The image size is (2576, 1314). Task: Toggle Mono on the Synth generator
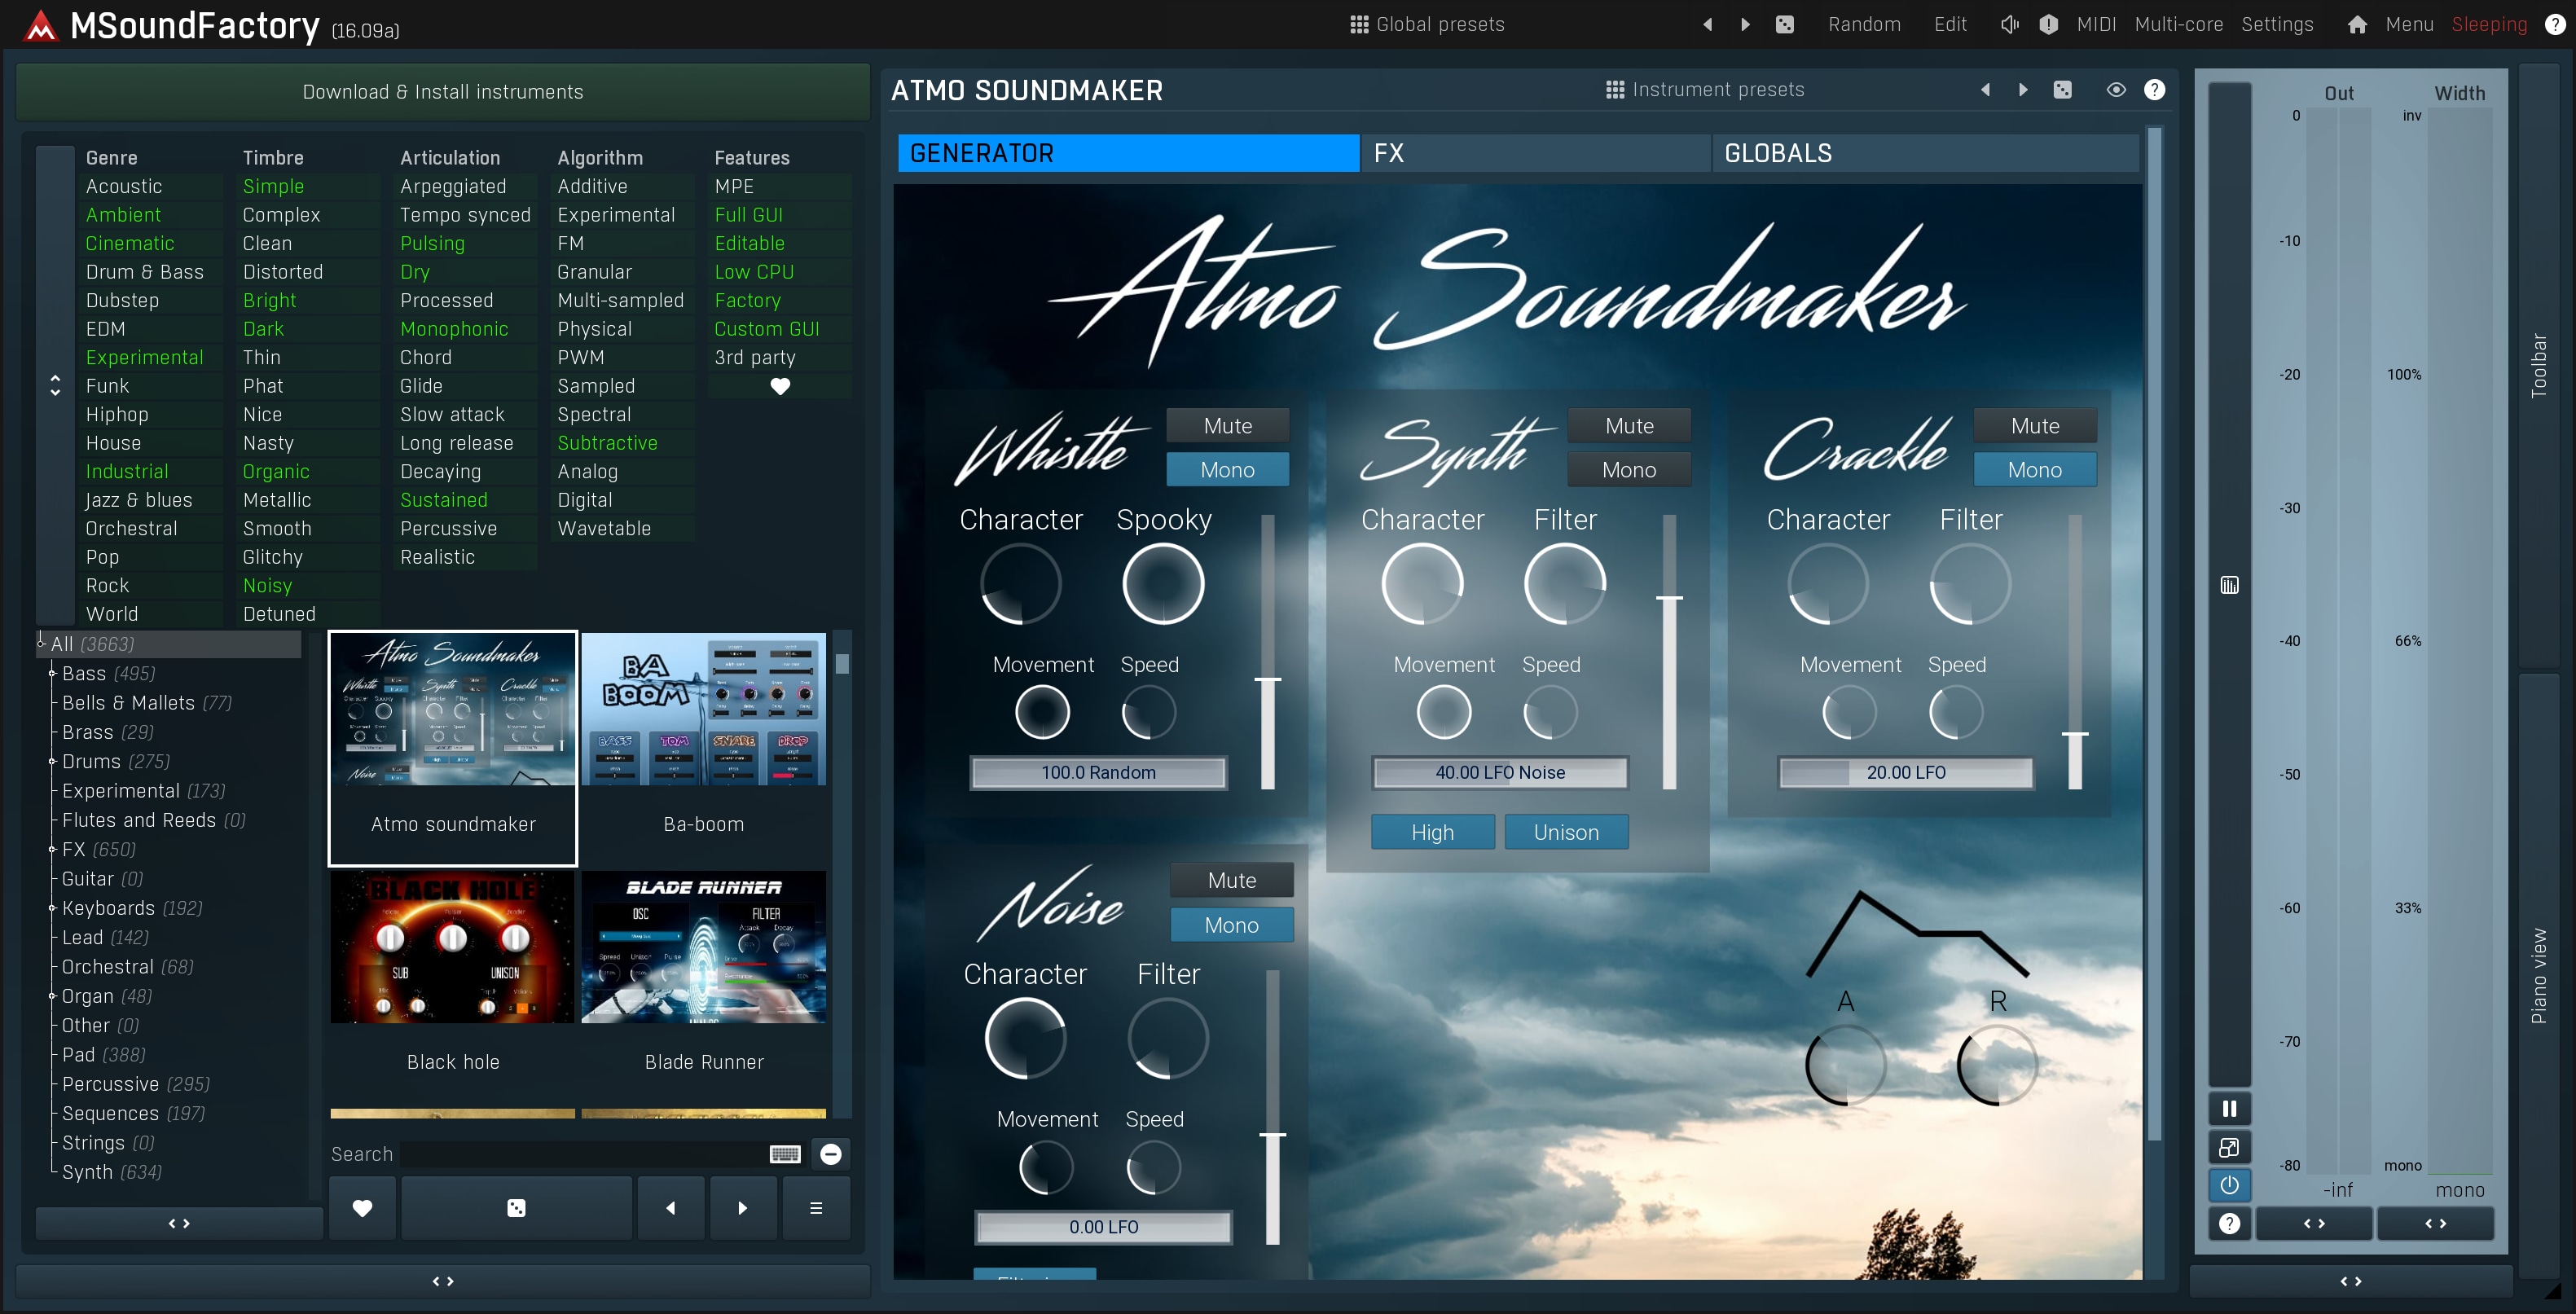tap(1629, 470)
